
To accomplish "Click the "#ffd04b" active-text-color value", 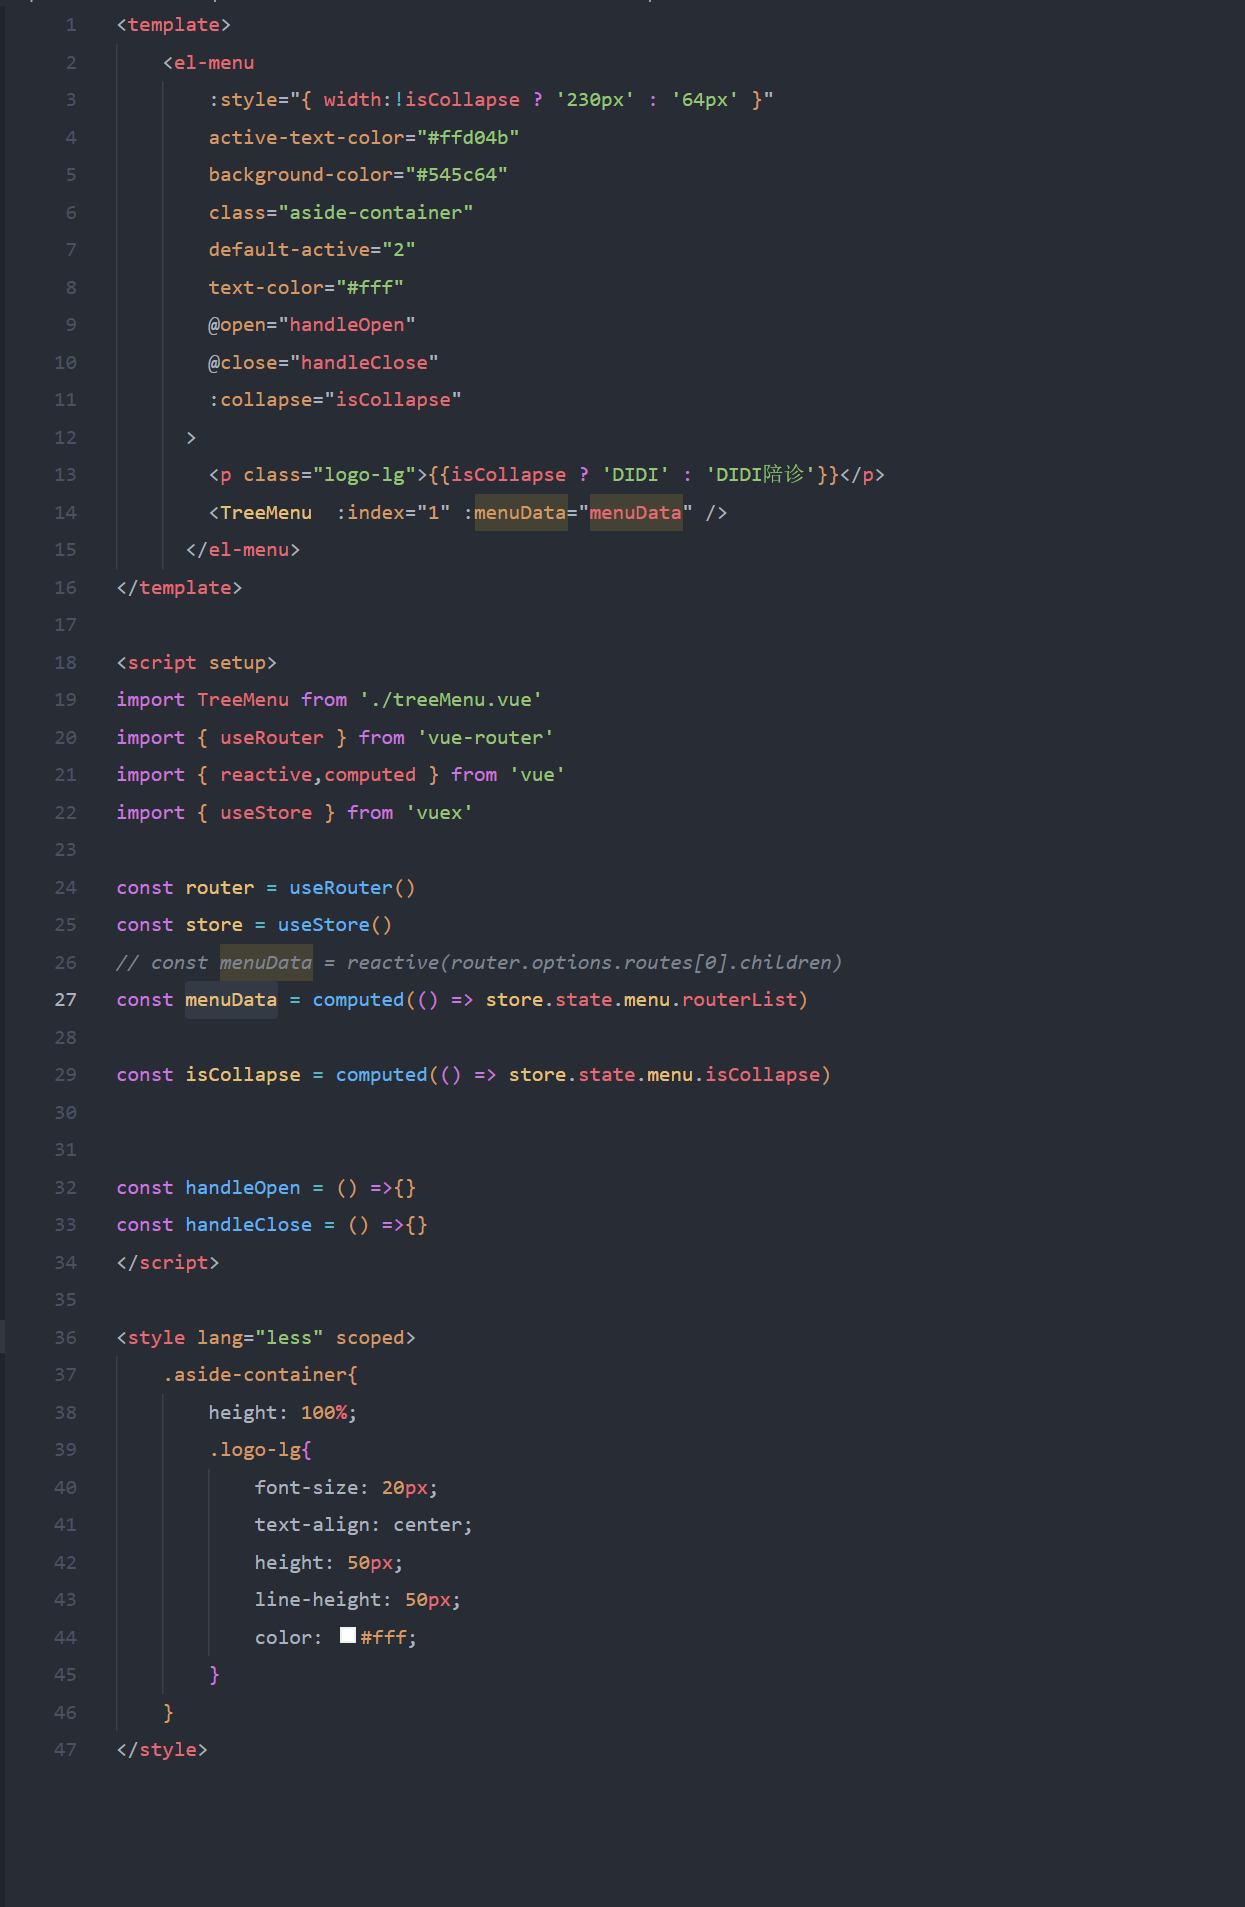I will (x=468, y=137).
